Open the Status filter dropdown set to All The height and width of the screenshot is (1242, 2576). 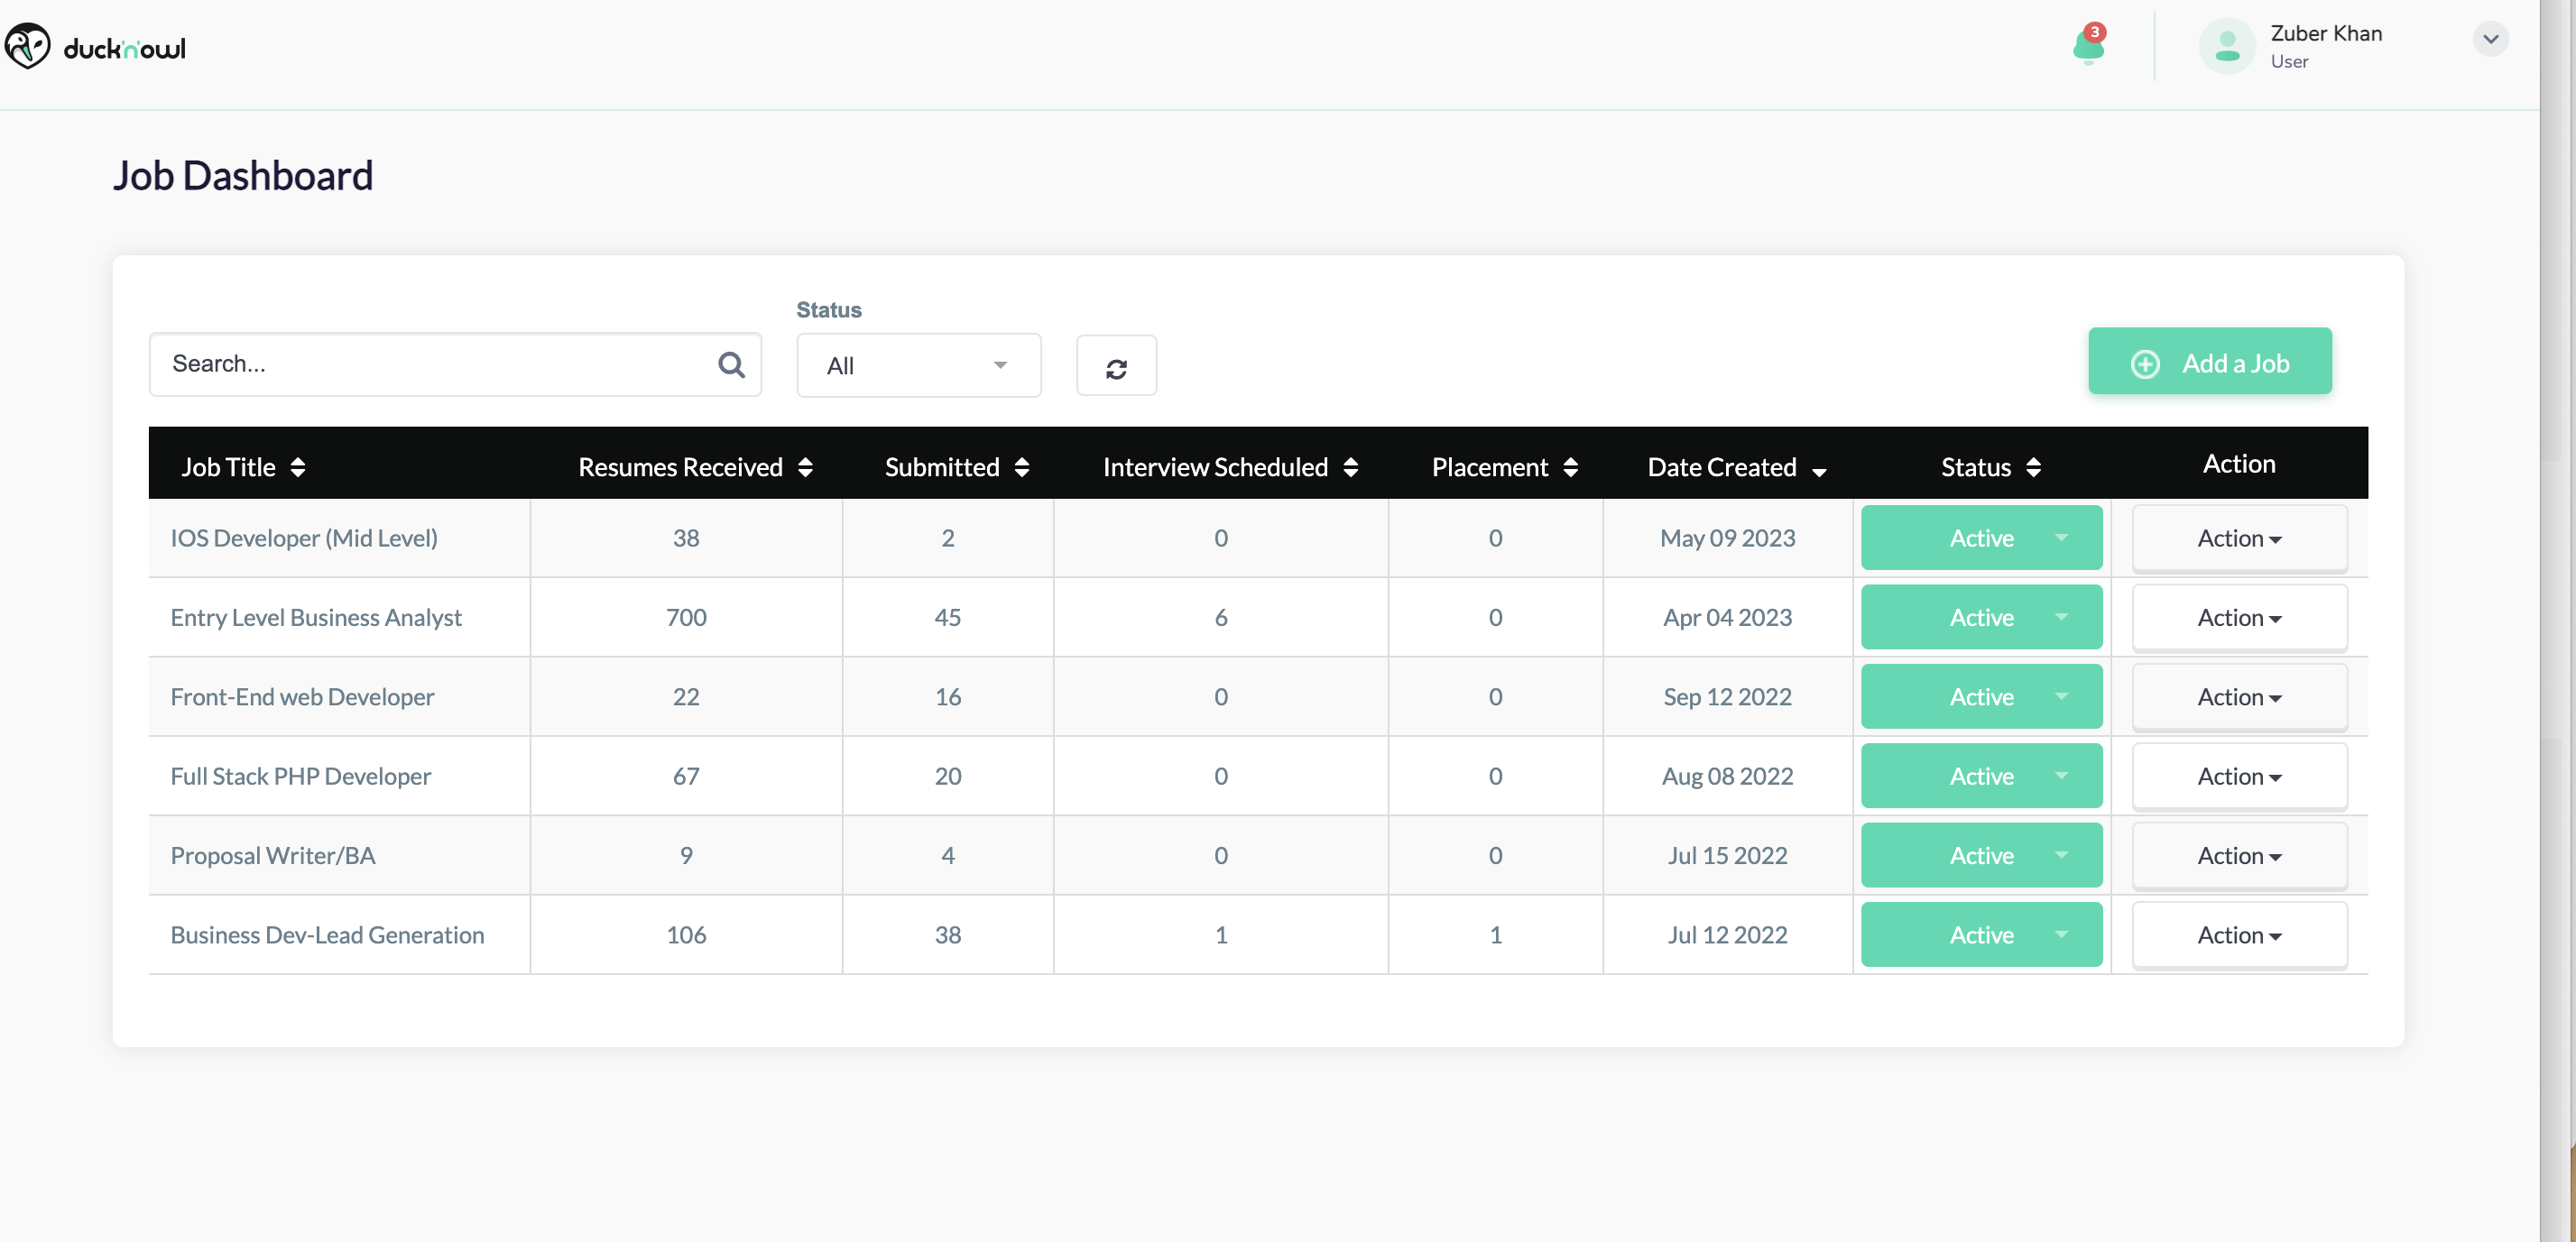click(x=918, y=366)
